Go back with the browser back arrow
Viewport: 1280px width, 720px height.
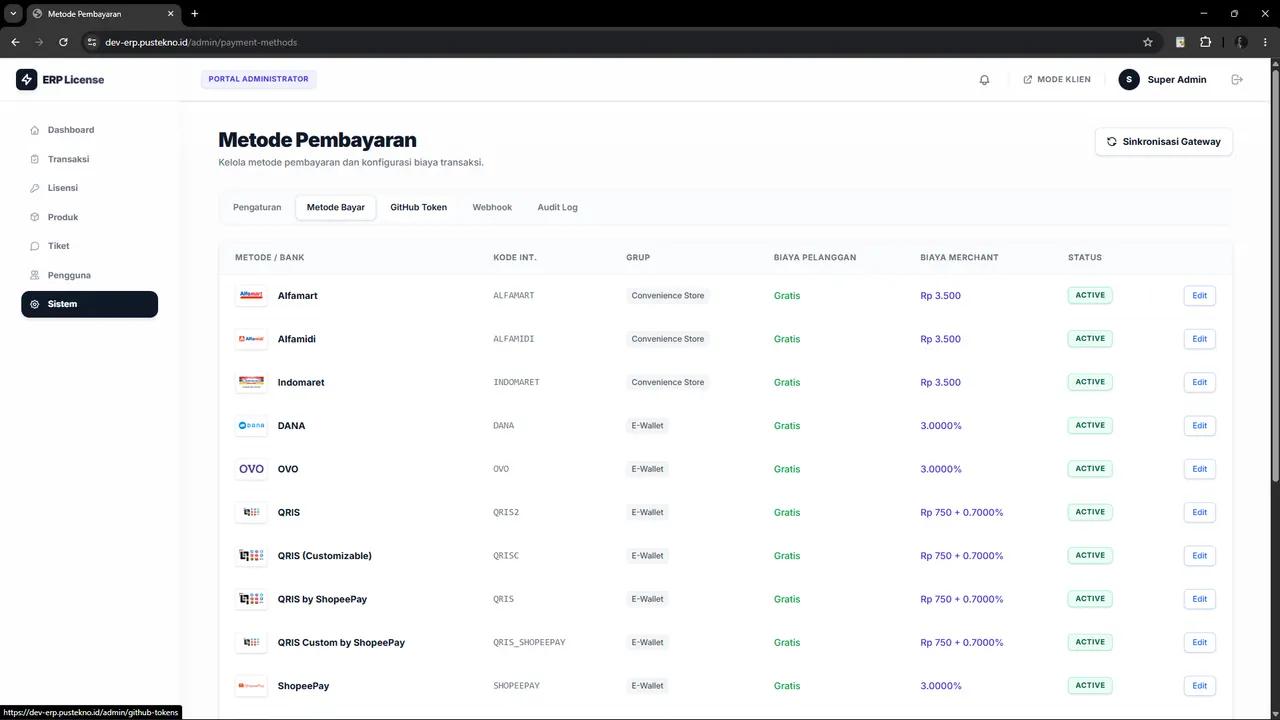15,42
